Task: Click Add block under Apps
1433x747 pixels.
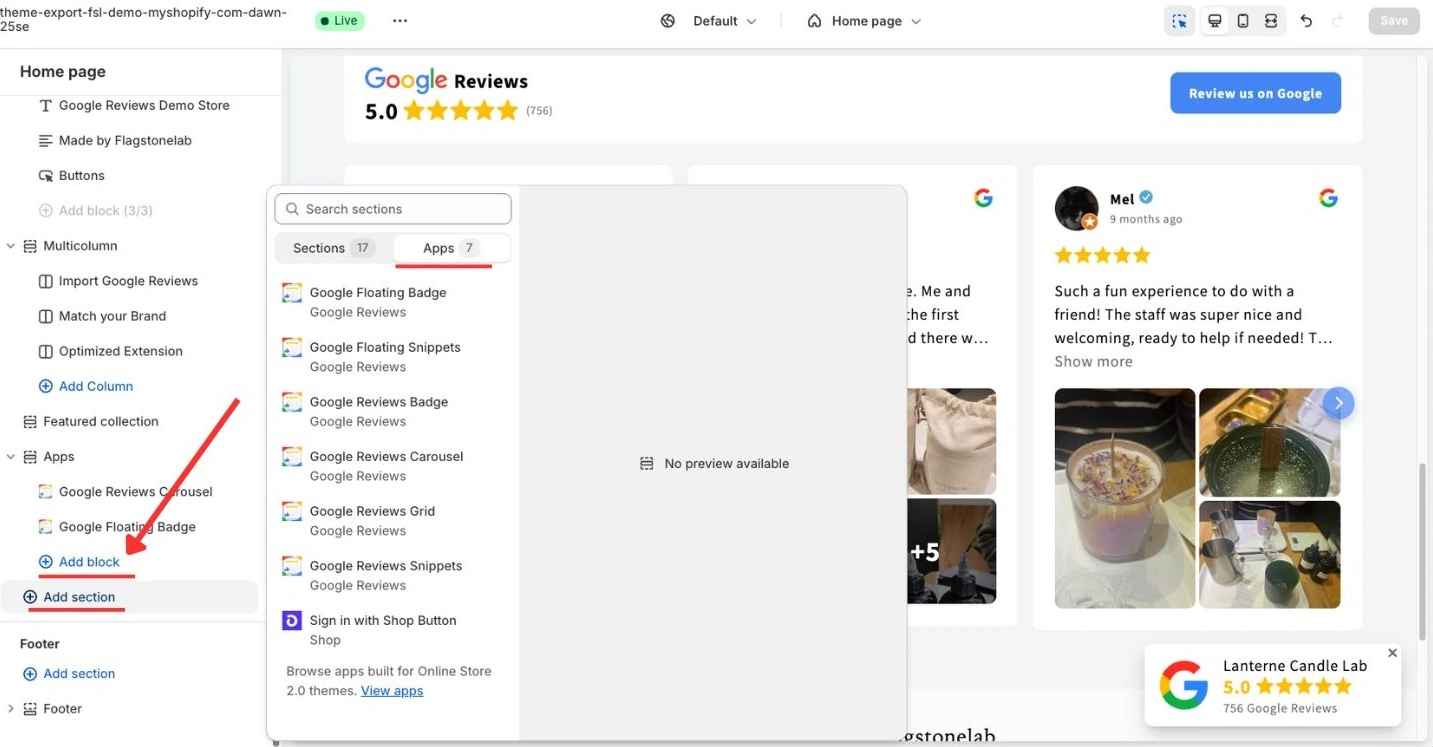Action: point(89,562)
